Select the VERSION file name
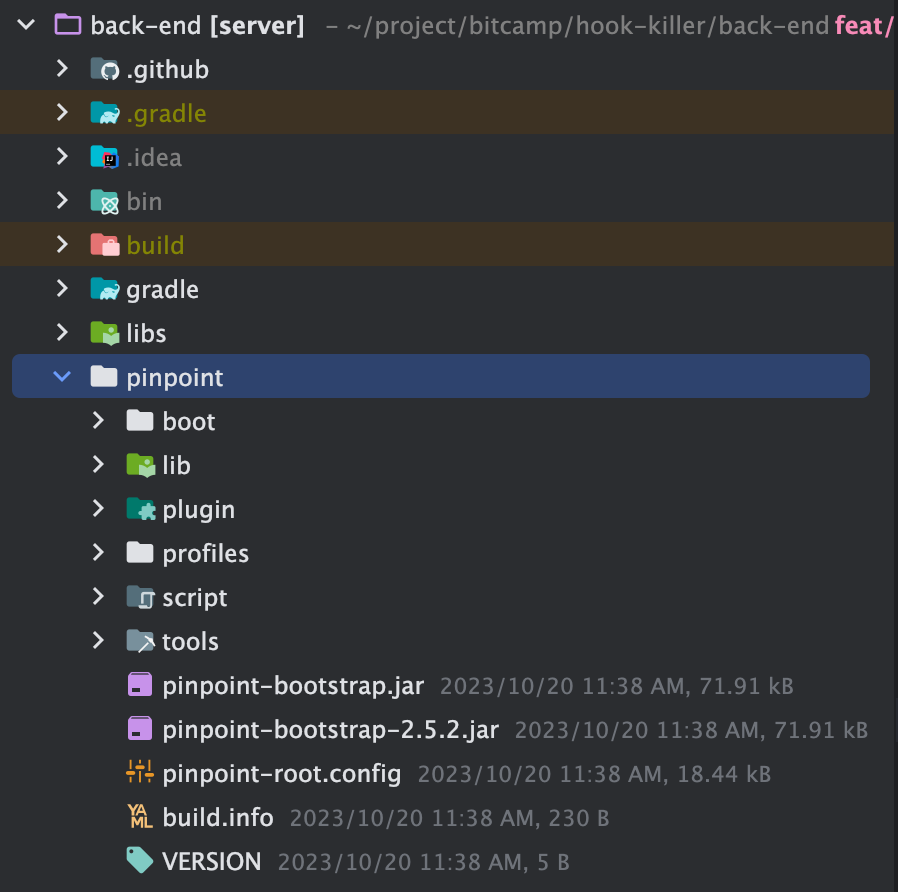Viewport: 898px width, 892px height. [x=212, y=862]
